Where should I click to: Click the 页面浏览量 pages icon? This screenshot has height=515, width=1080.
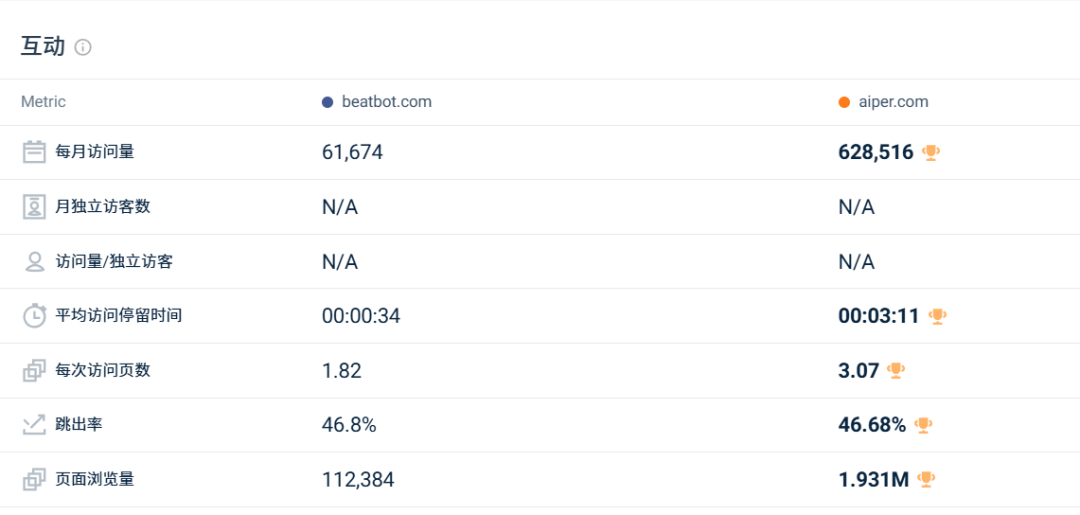coord(35,480)
